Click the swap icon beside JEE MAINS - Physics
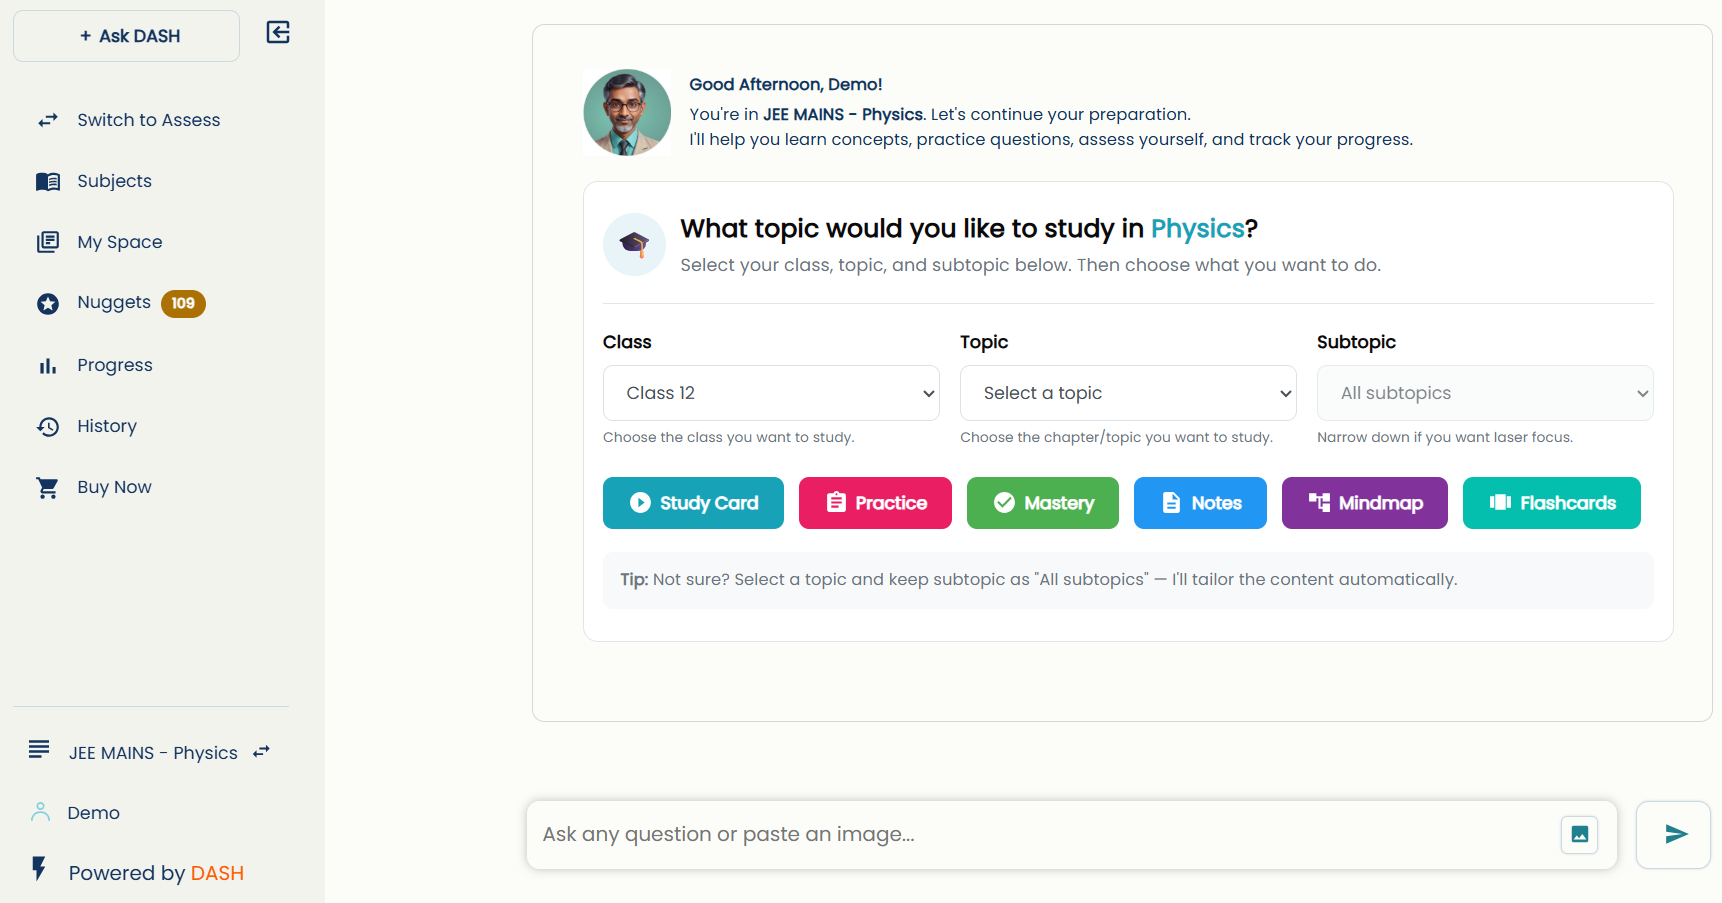 (x=262, y=752)
